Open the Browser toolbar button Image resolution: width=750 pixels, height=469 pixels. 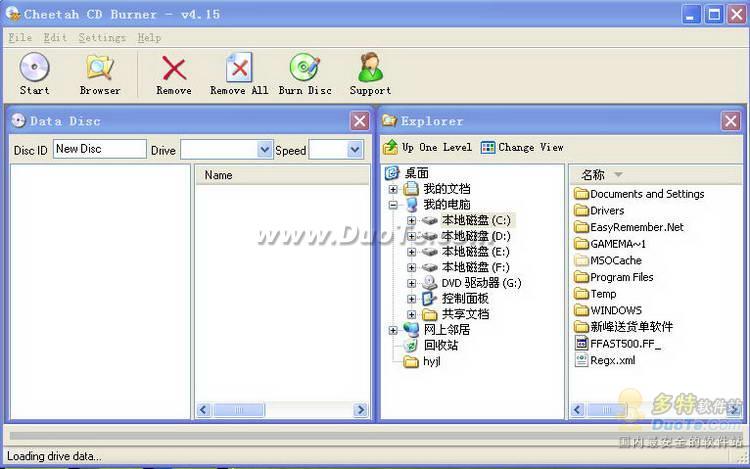[x=100, y=74]
